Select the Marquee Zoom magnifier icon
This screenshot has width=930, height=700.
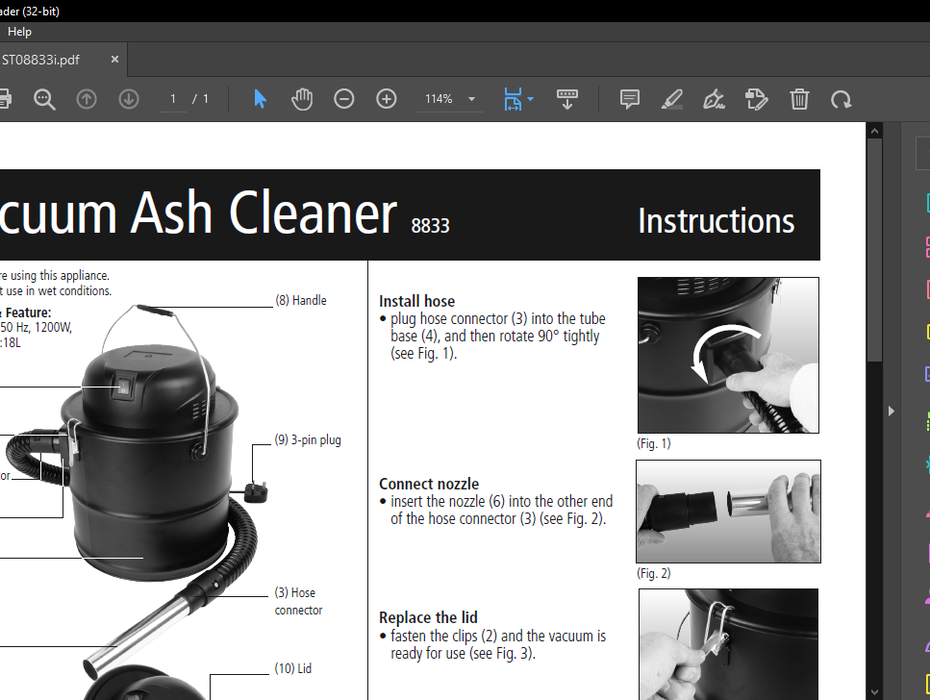tap(44, 99)
